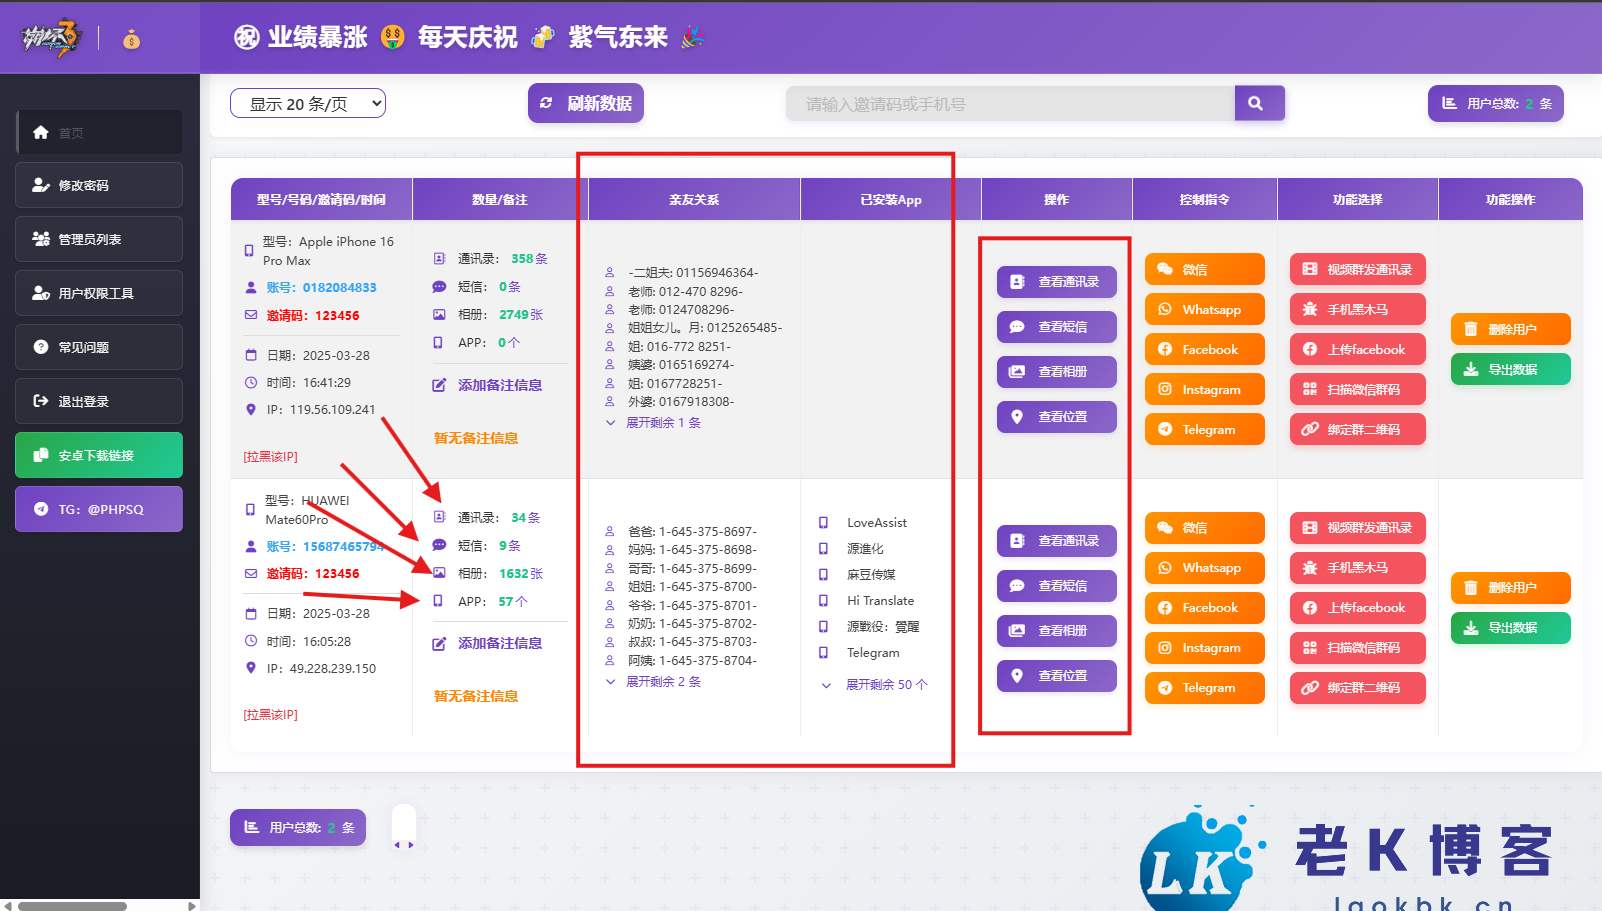Image resolution: width=1602 pixels, height=911 pixels.
Task: Click the sidebar horizontal scrollbar
Action: click(72, 906)
